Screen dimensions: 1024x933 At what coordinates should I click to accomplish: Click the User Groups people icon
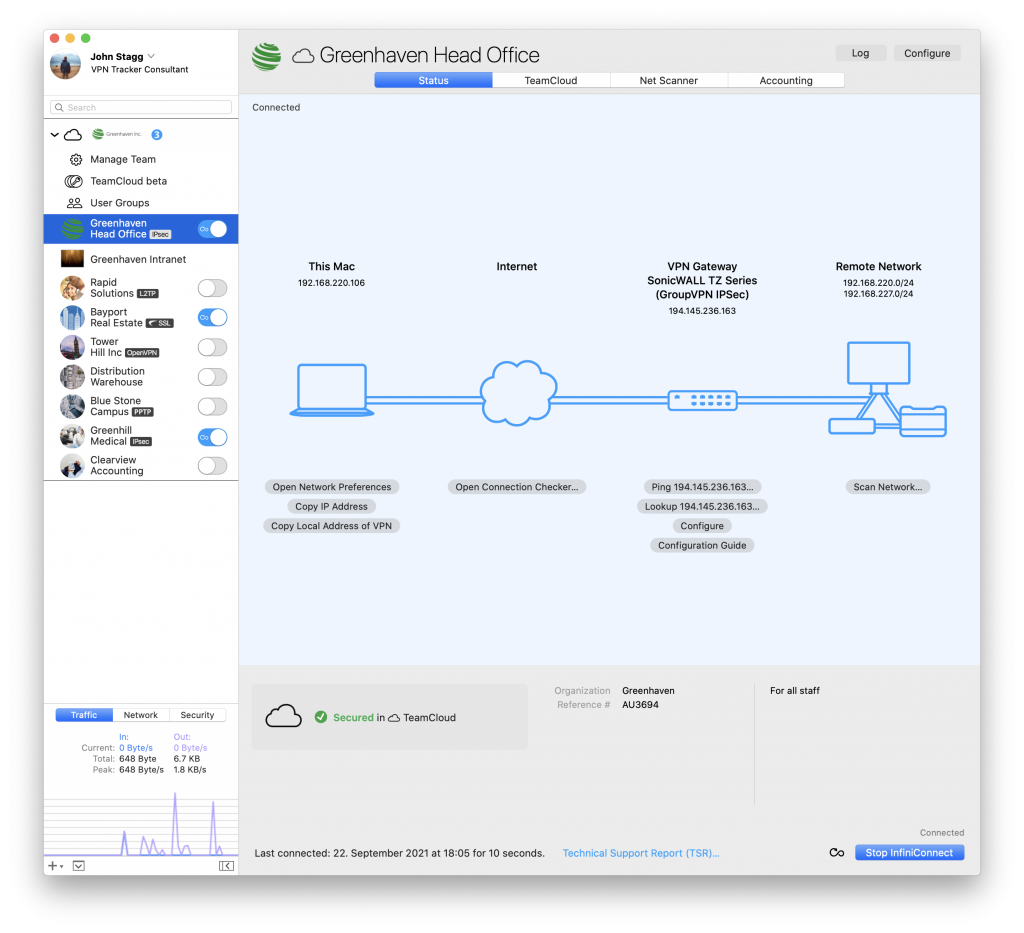coord(74,203)
